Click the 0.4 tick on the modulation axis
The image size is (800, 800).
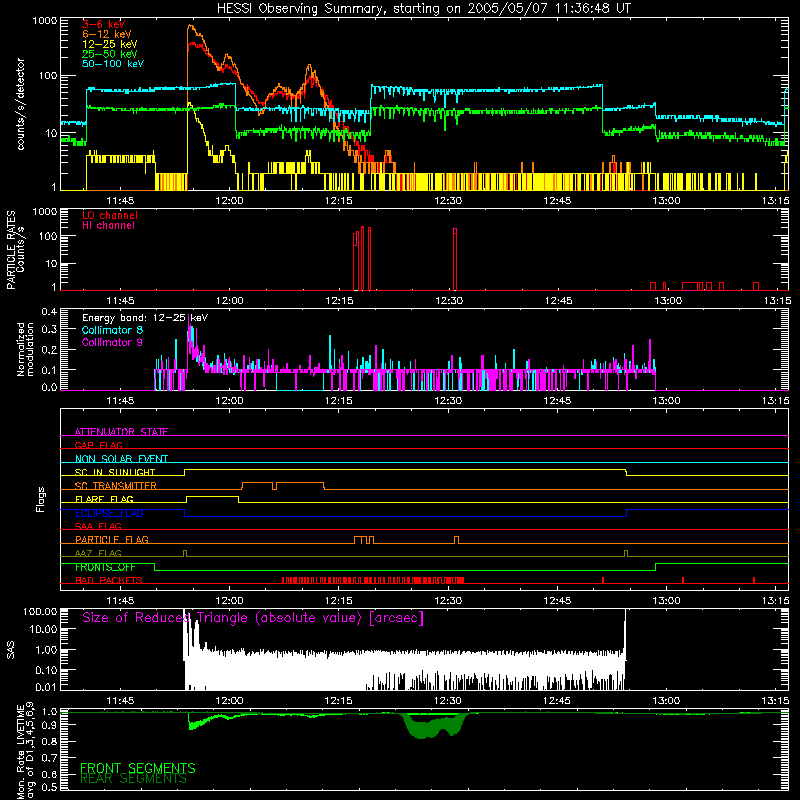tap(49, 311)
